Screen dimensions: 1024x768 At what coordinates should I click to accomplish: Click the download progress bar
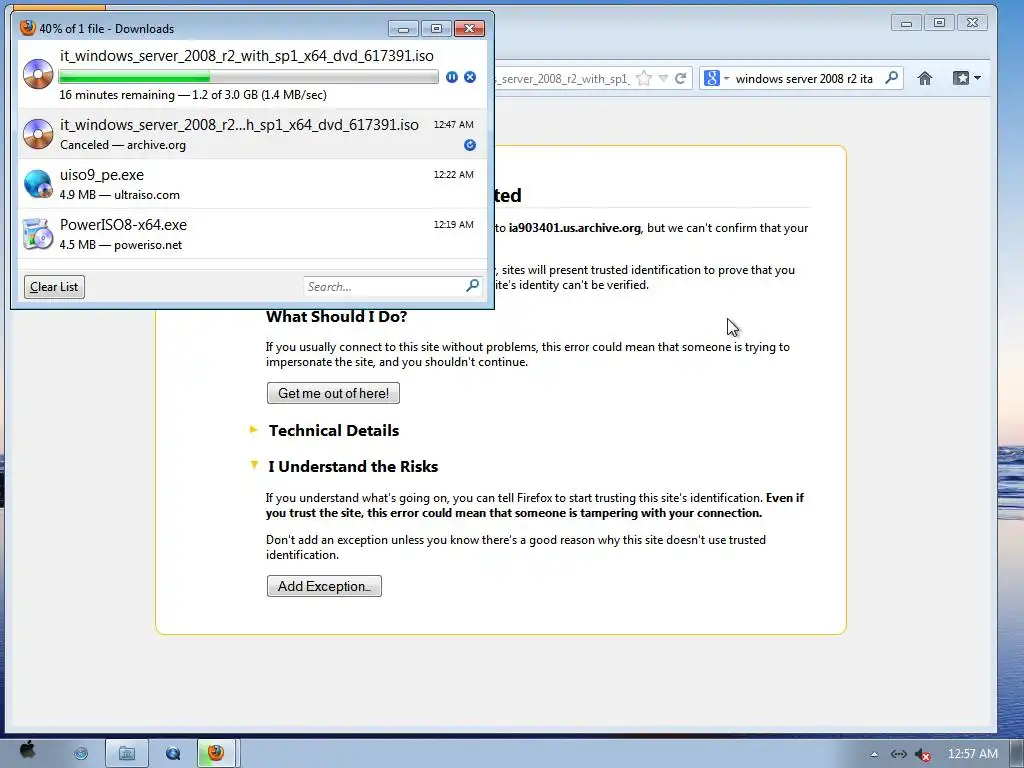coord(248,77)
